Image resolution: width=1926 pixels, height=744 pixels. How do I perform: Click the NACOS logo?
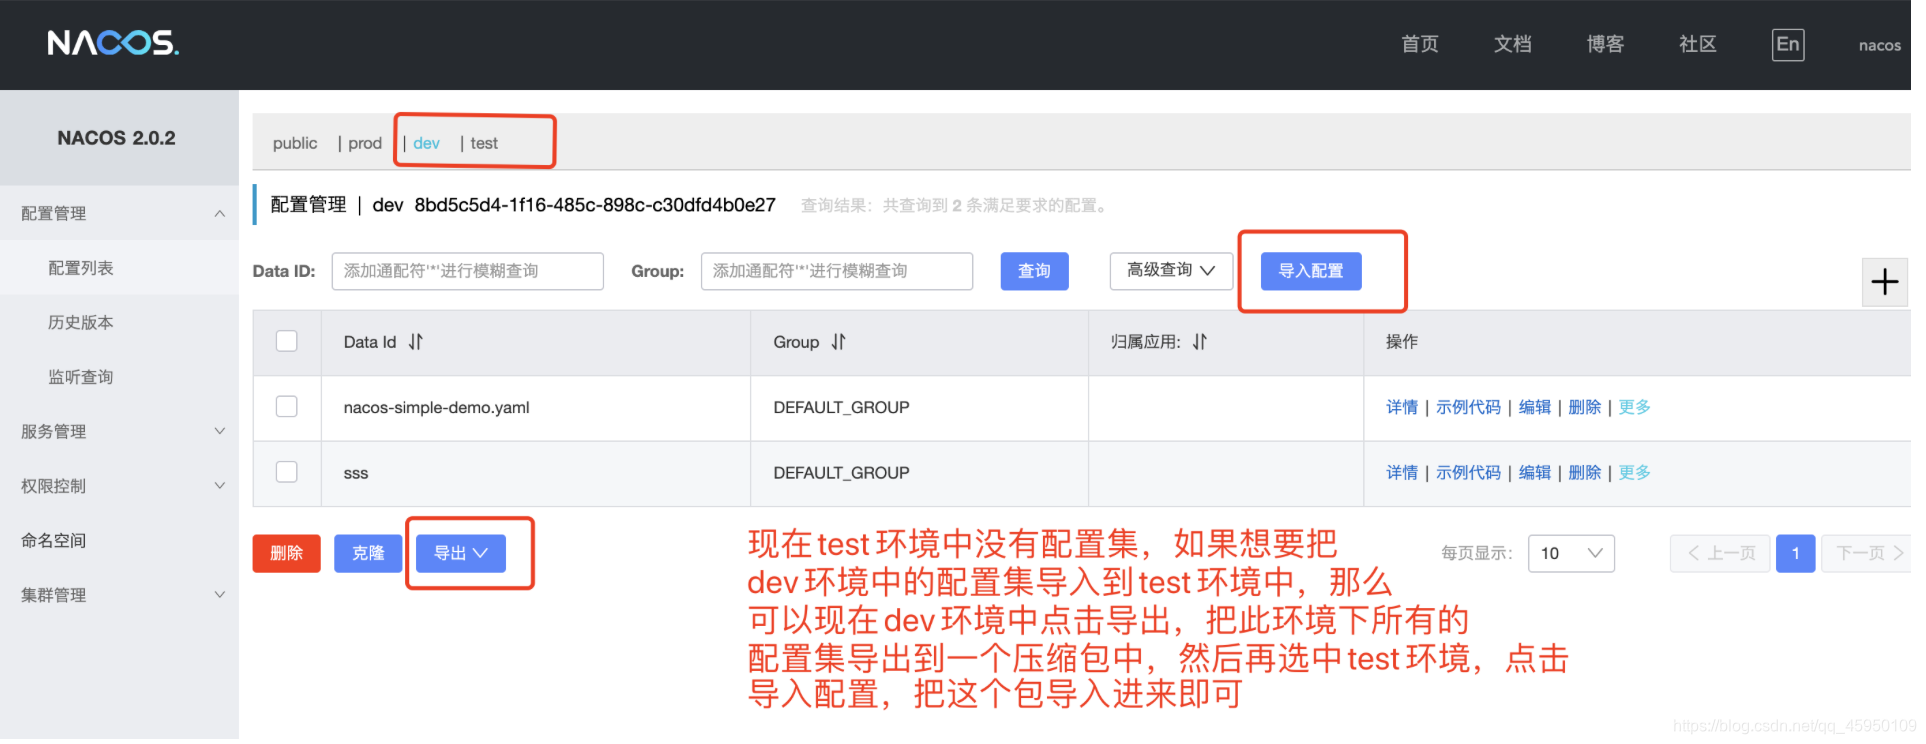coord(113,43)
